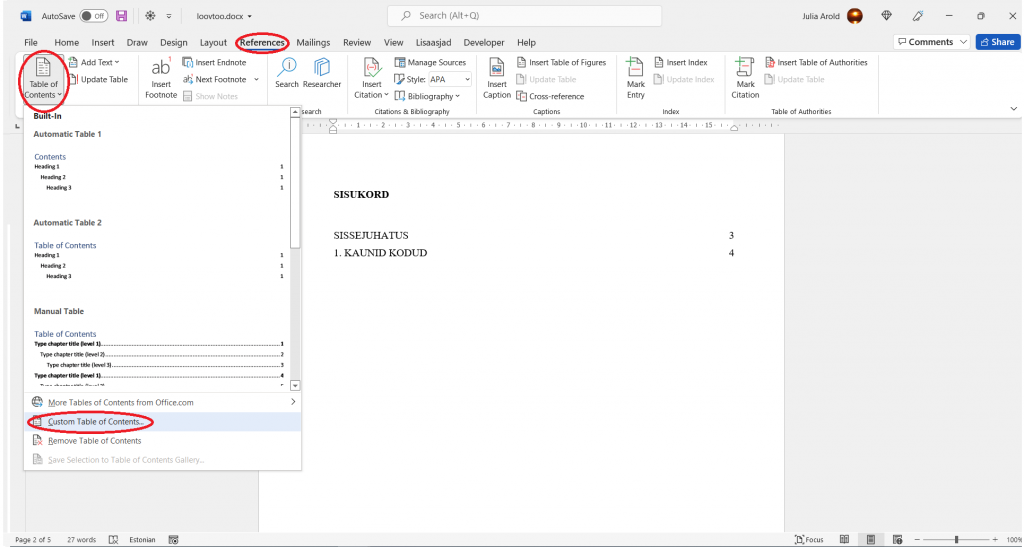Click the 27 words count indicator

(x=82, y=540)
